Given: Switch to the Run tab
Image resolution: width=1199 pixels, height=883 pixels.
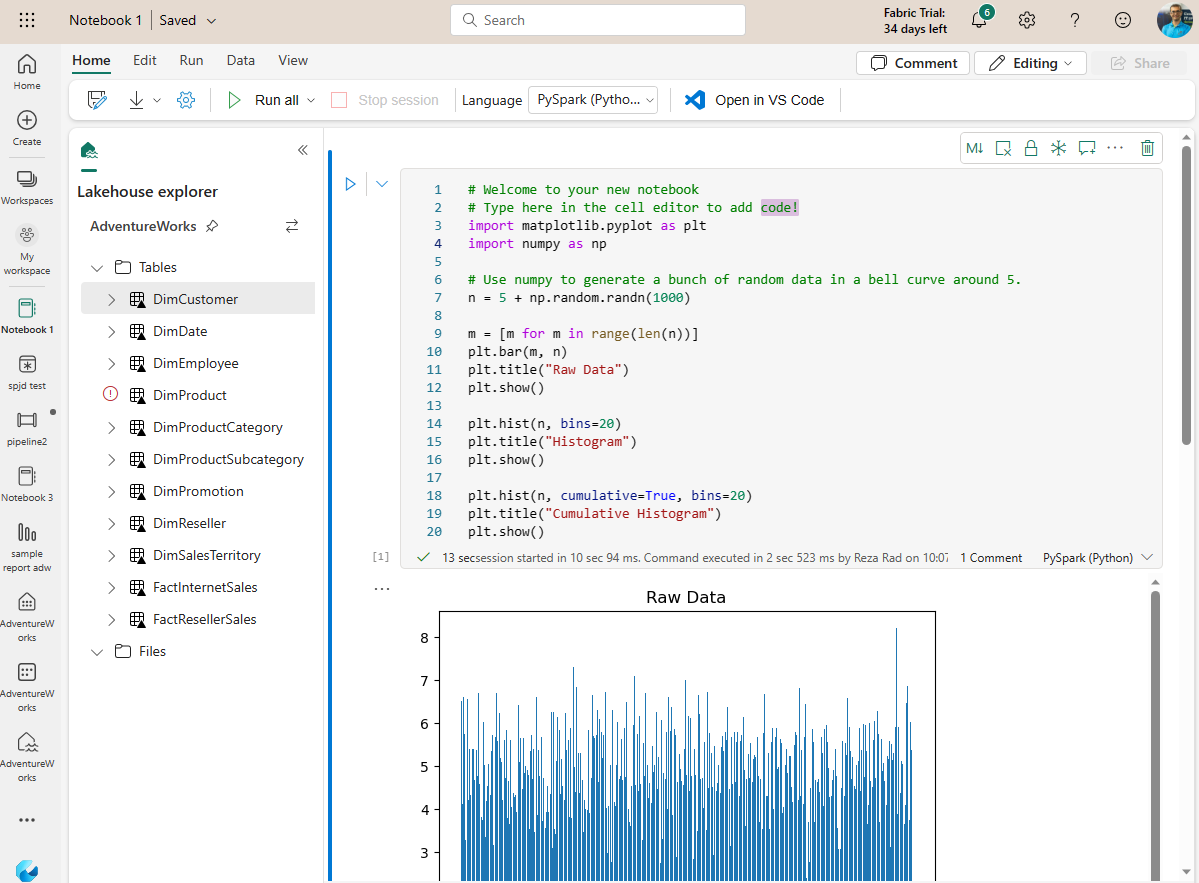Looking at the screenshot, I should 191,60.
